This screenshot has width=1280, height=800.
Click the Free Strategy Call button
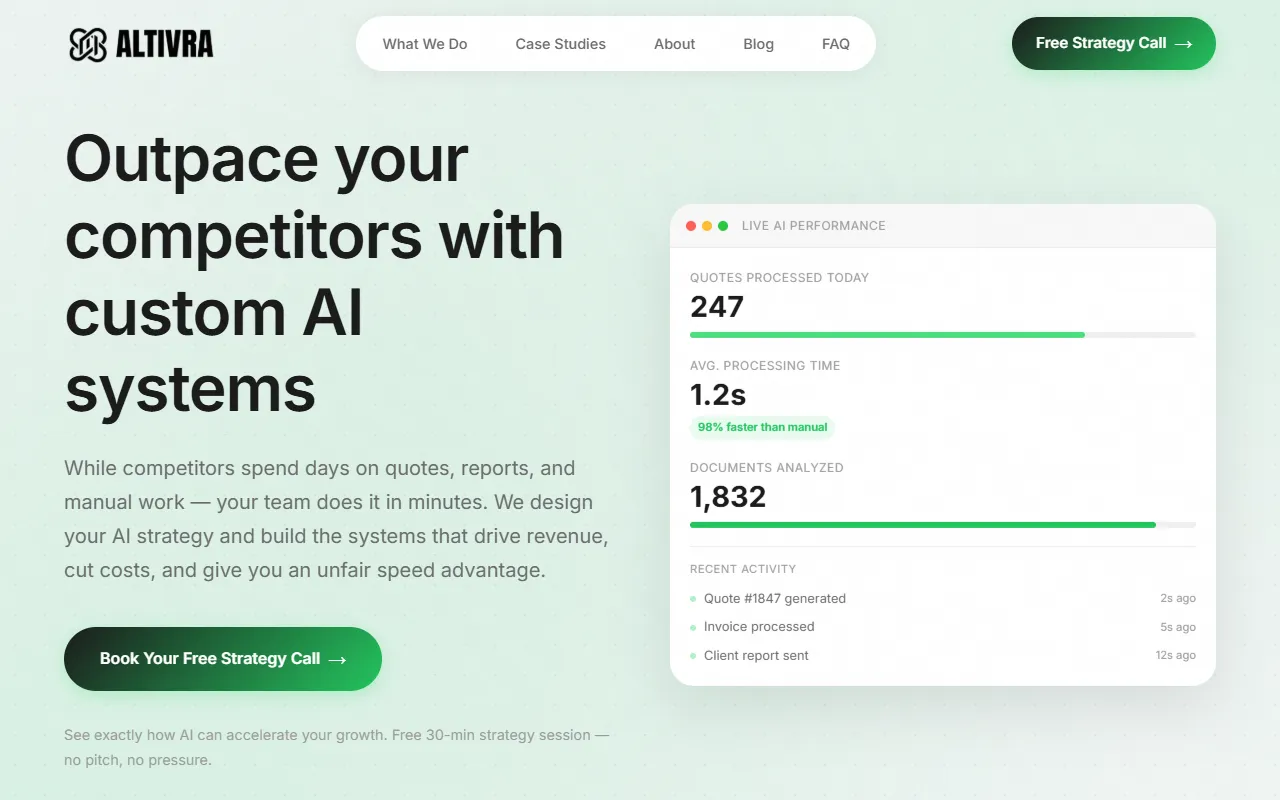(1113, 44)
